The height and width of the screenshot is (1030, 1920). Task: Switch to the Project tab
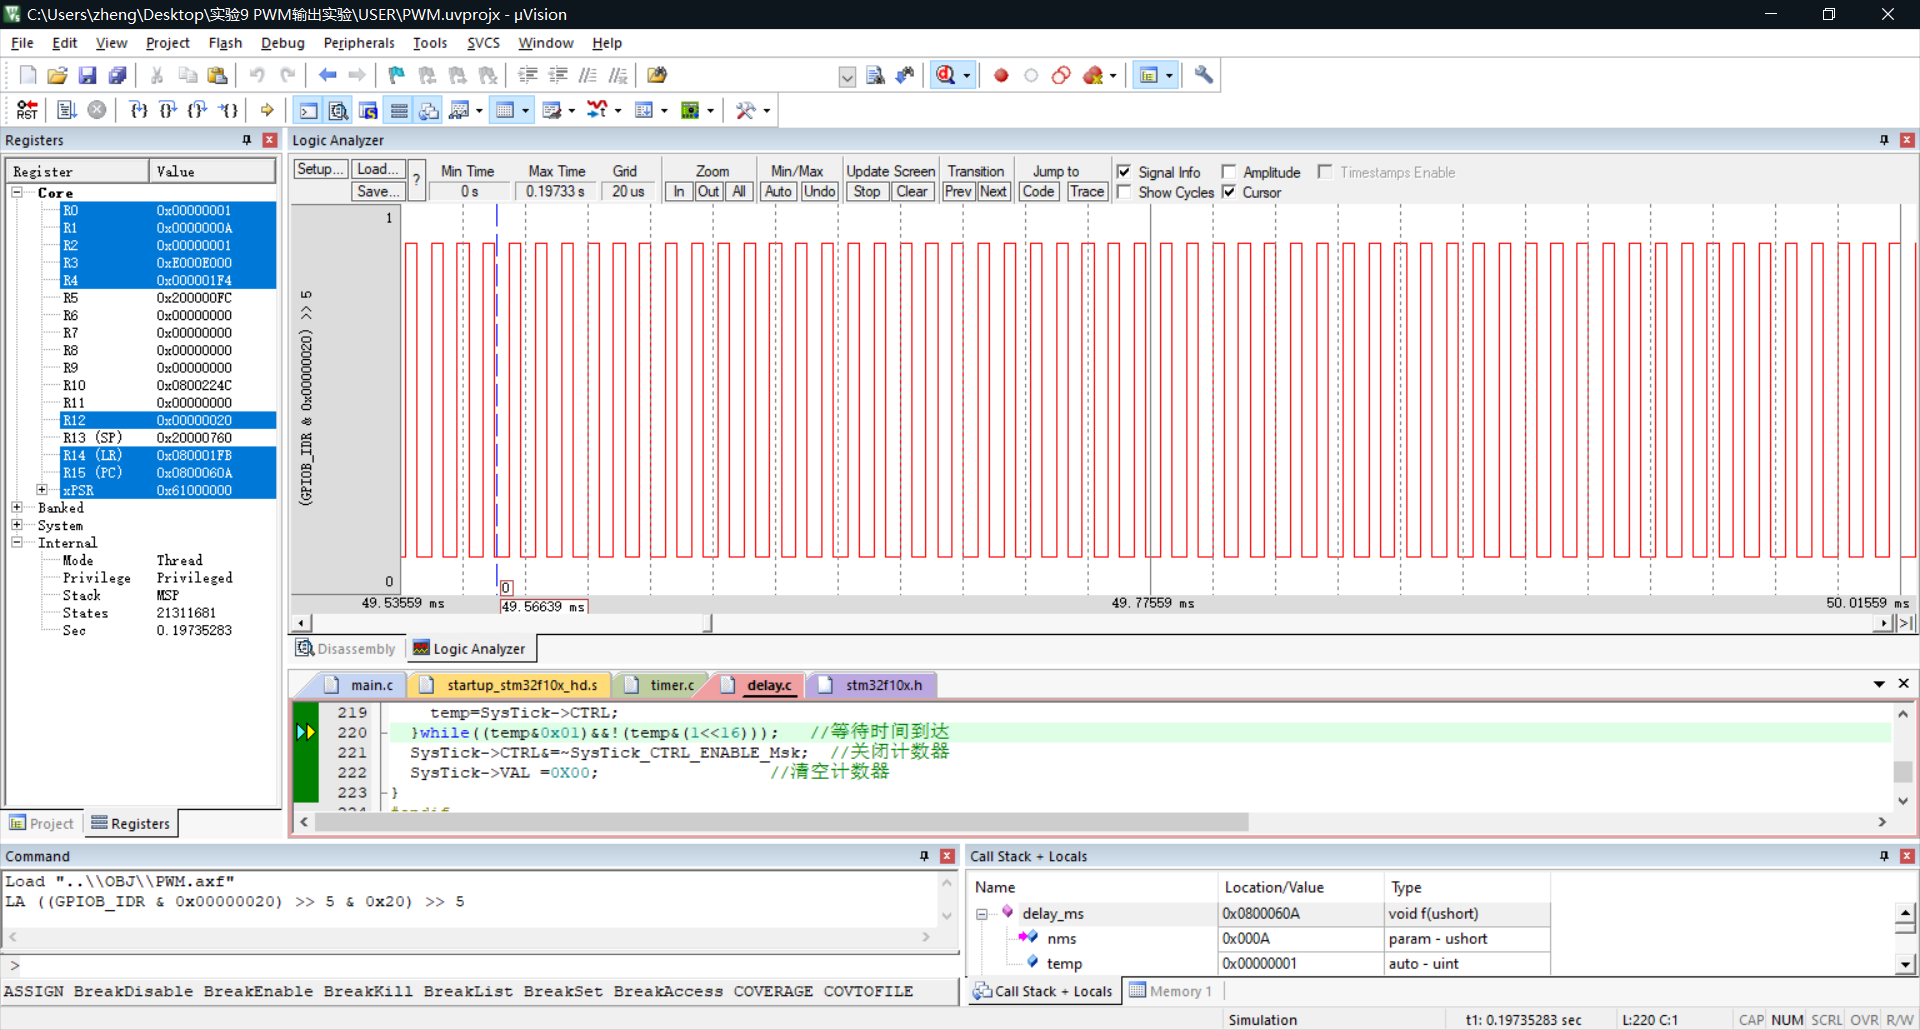42,823
